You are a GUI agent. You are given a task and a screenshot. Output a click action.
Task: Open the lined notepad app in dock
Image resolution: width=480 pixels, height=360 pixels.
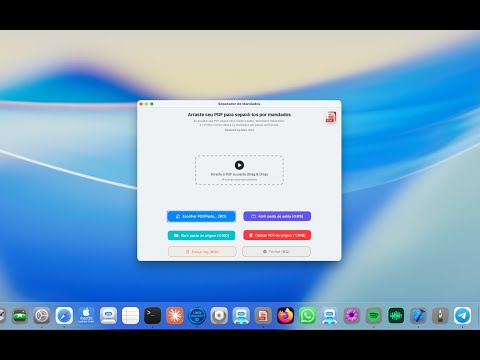point(130,315)
